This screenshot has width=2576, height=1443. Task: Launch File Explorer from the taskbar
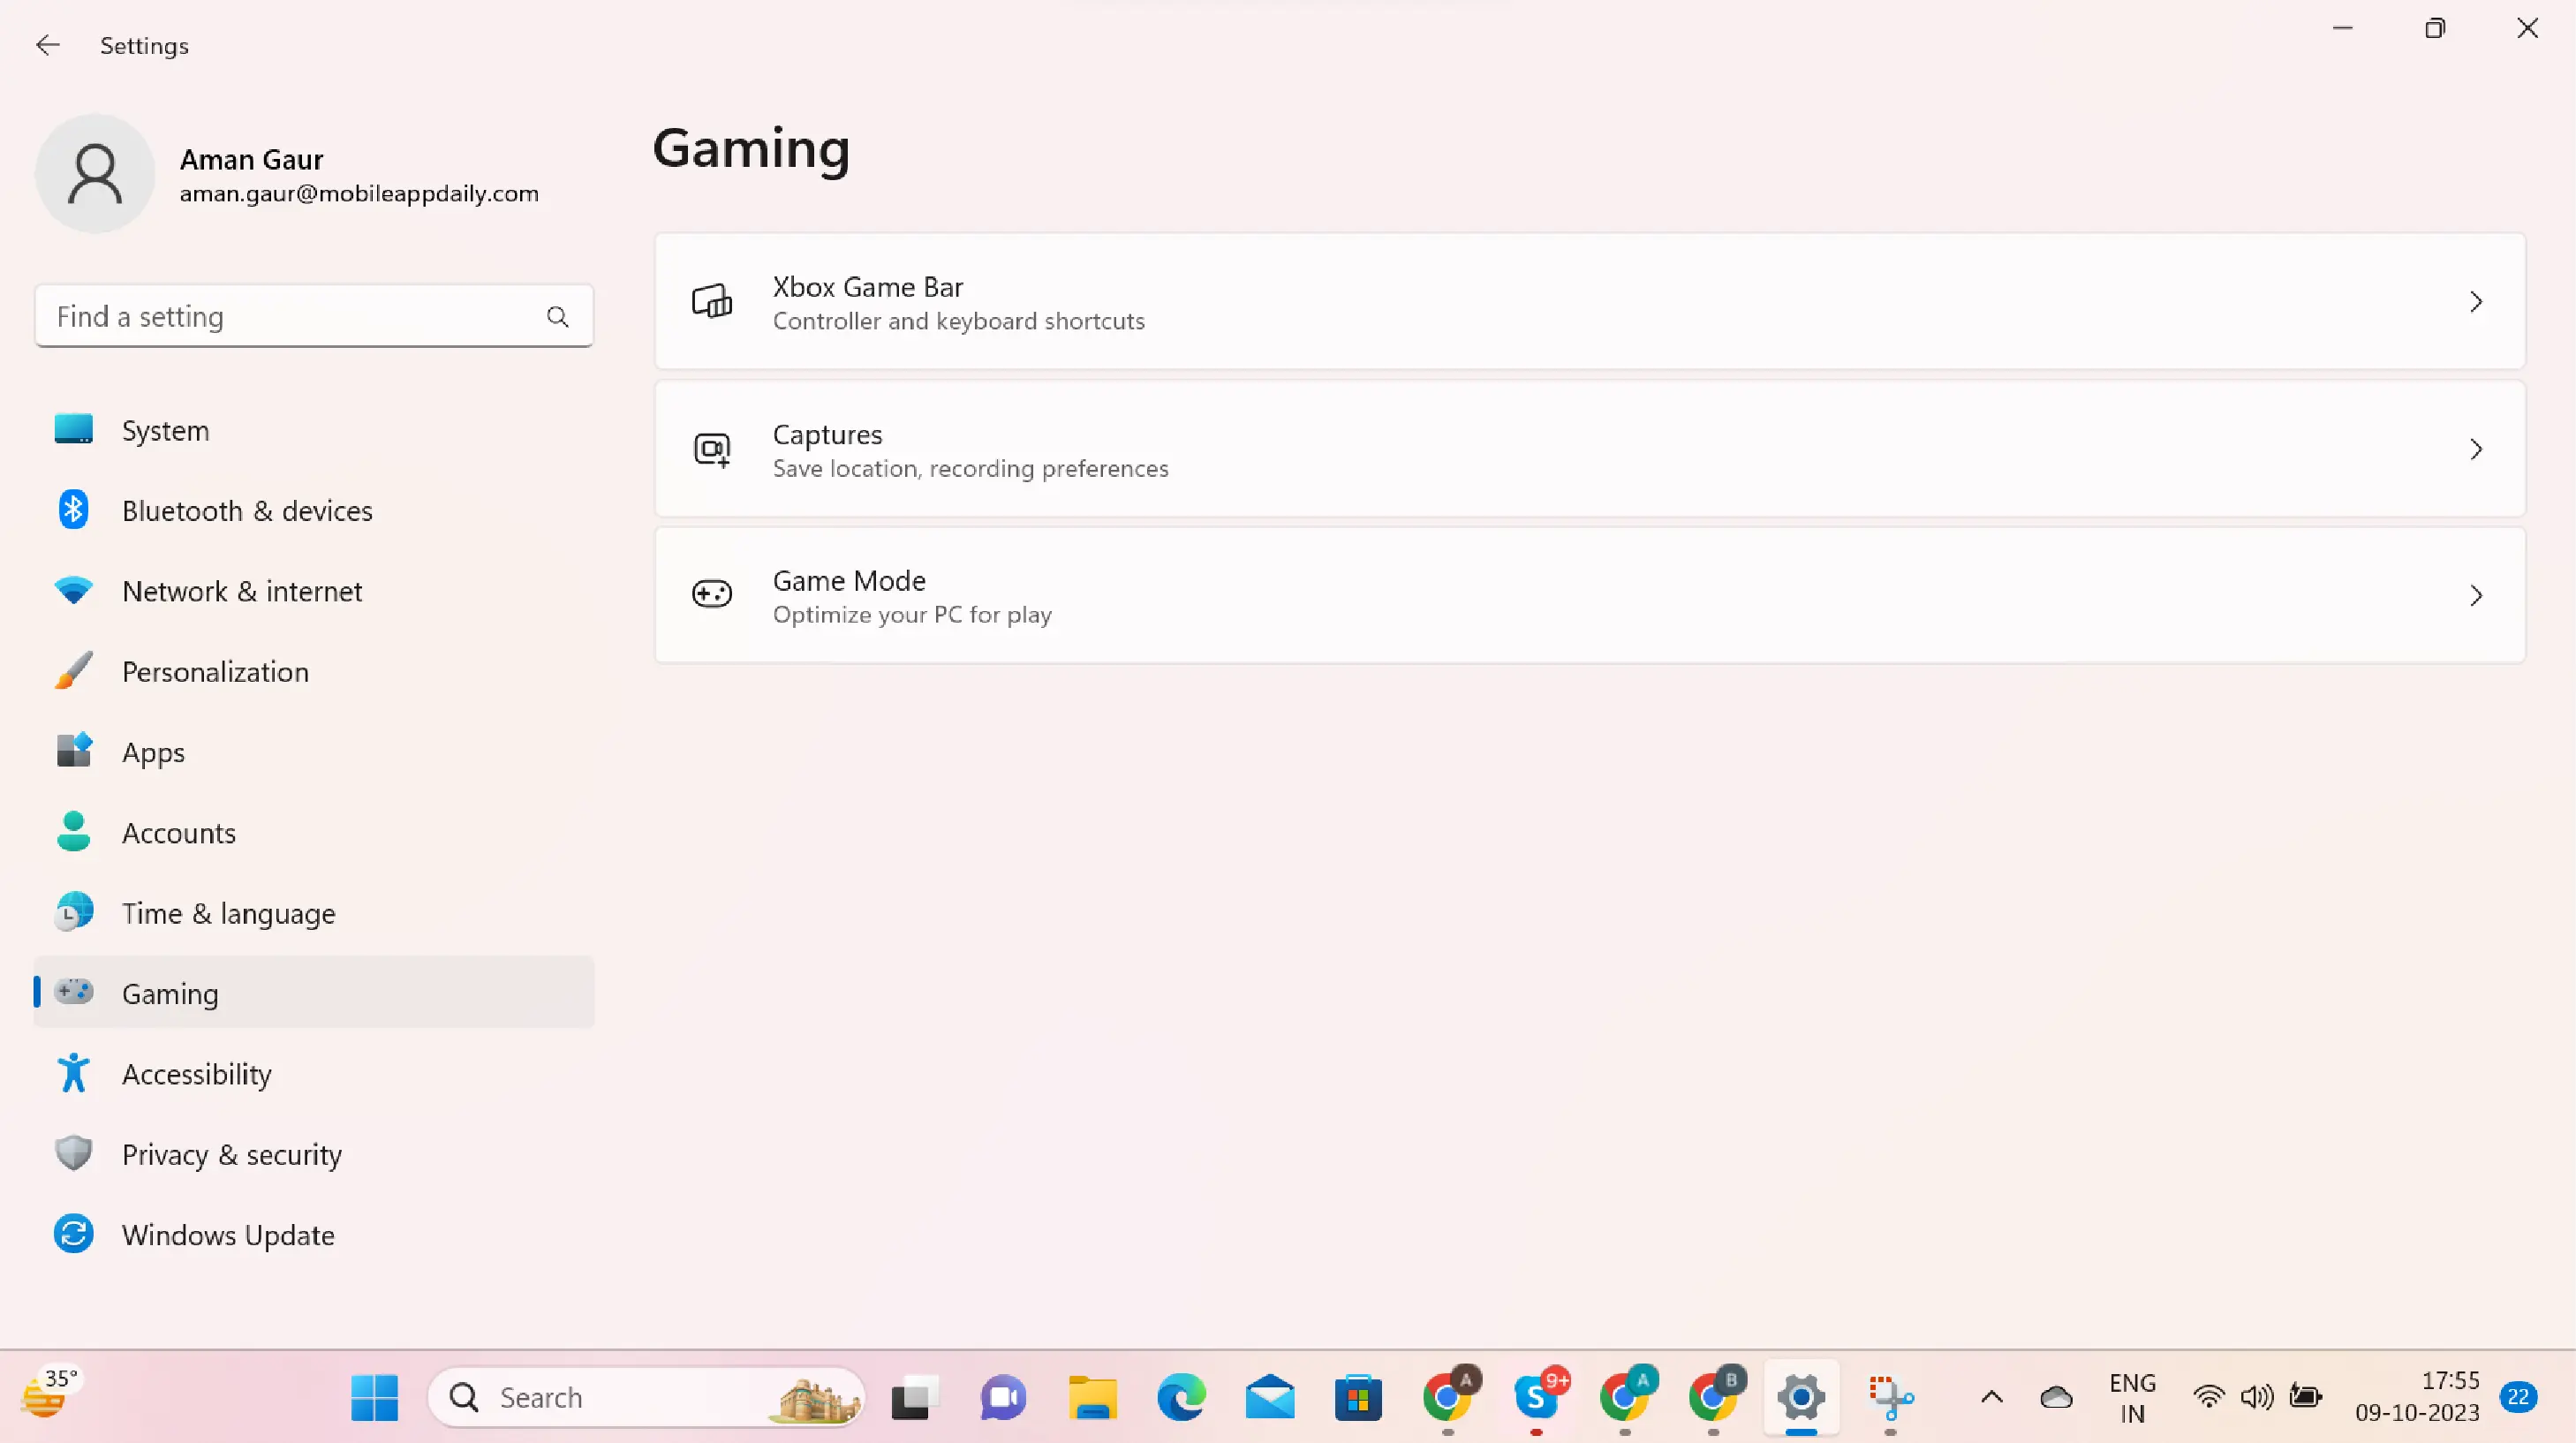click(x=1092, y=1397)
